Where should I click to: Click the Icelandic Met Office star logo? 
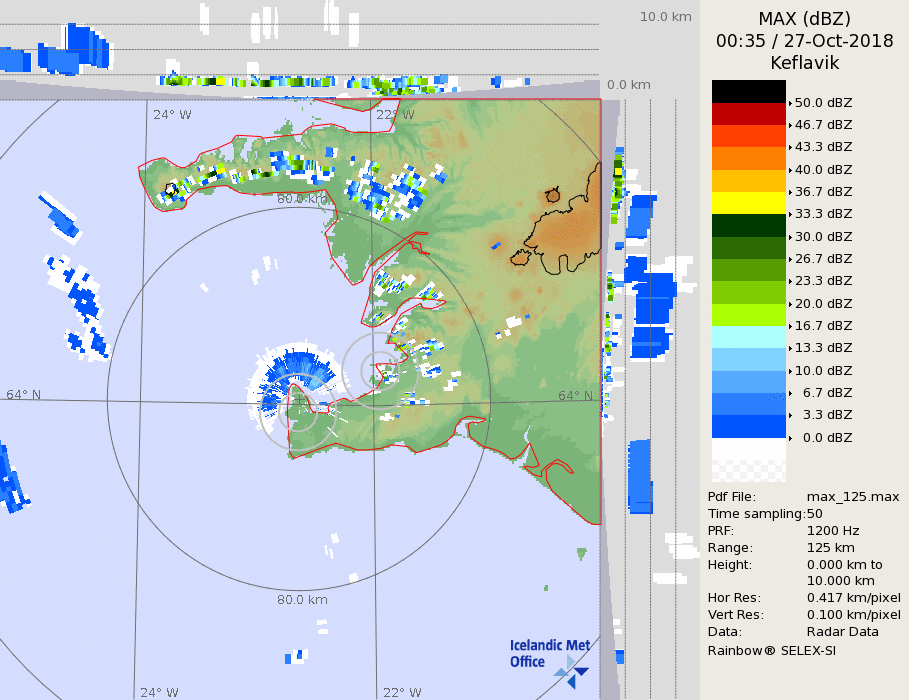click(572, 669)
